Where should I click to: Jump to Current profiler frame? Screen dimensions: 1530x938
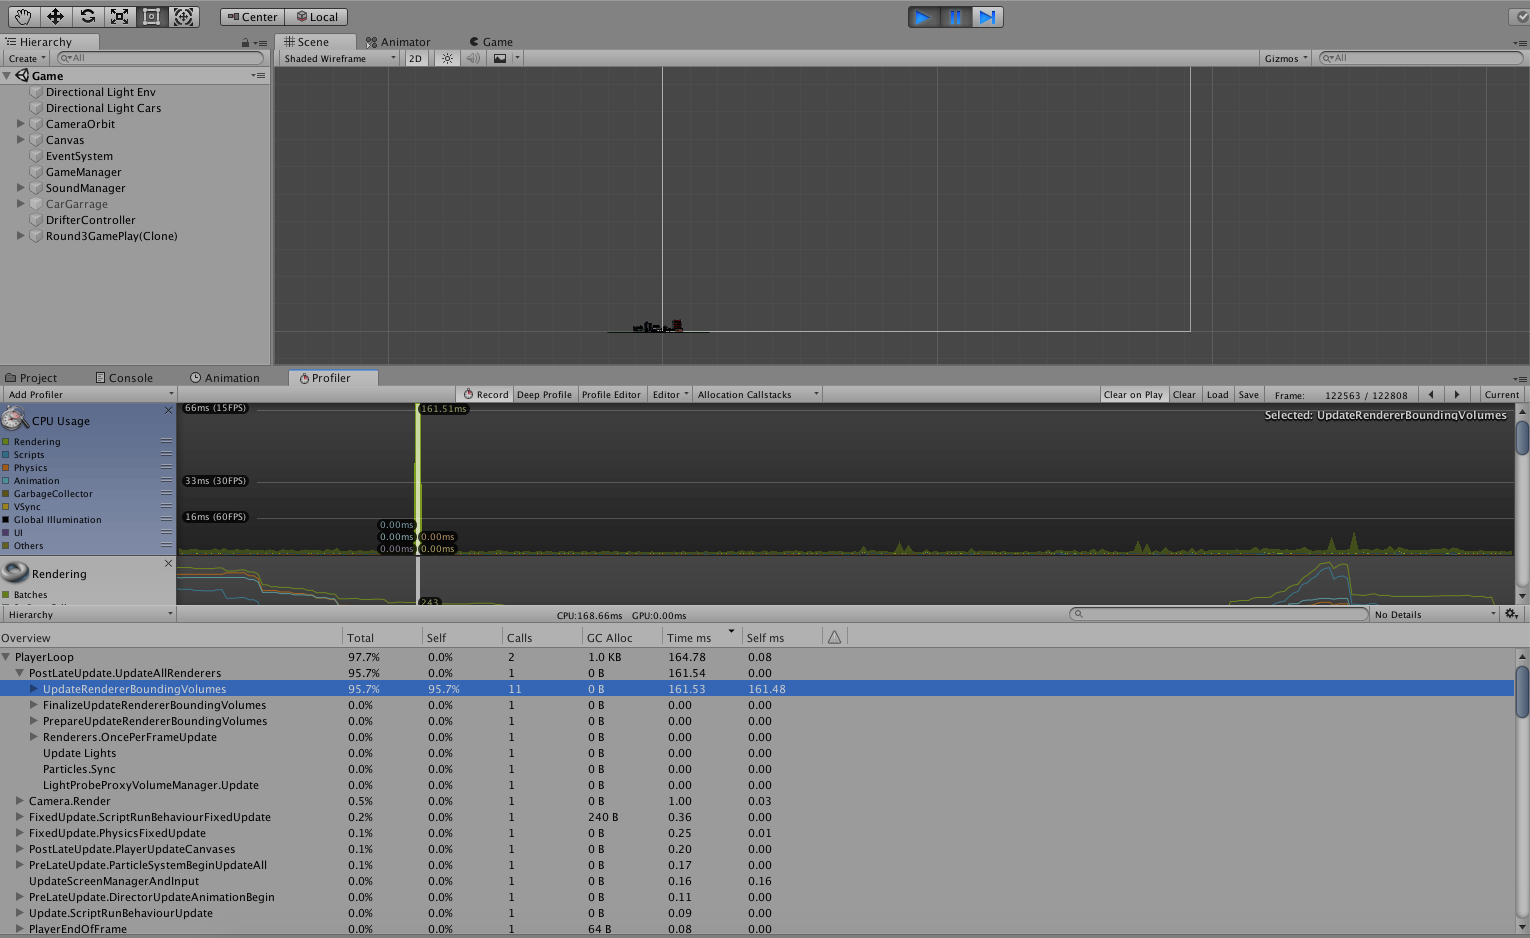(x=1501, y=394)
